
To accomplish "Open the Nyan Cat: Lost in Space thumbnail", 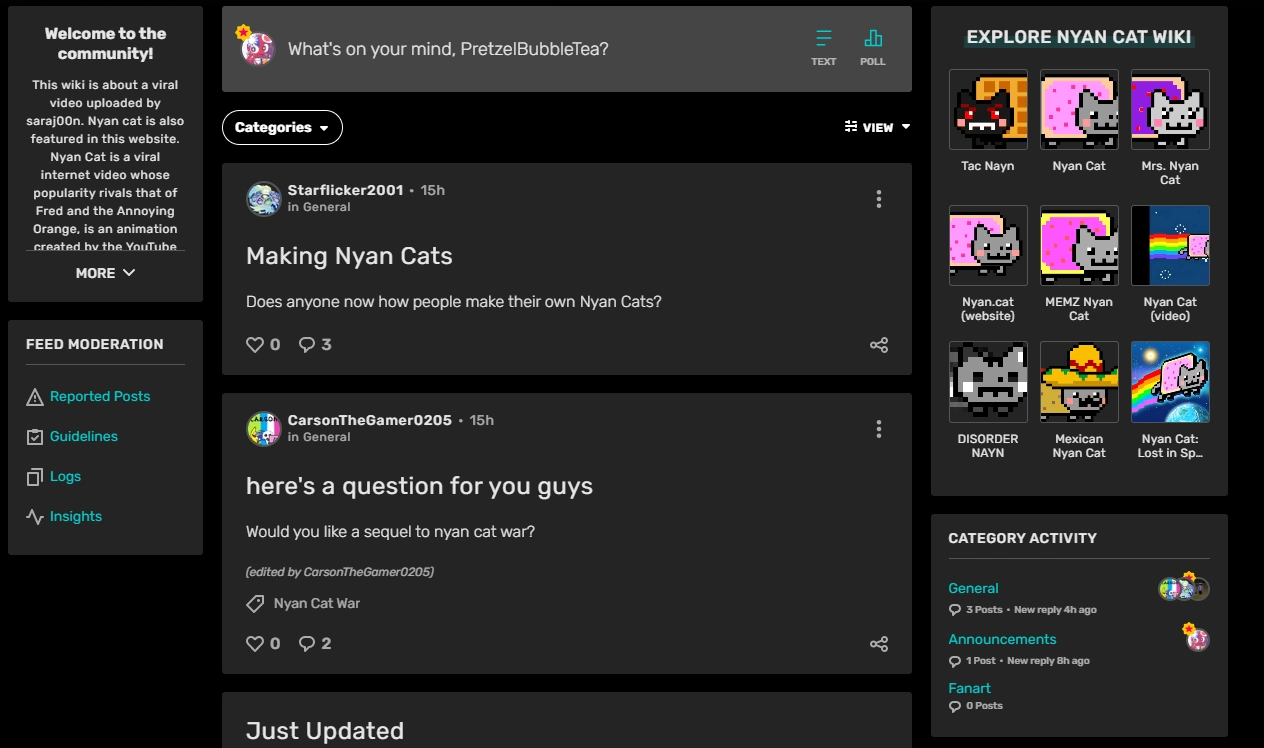I will point(1170,382).
